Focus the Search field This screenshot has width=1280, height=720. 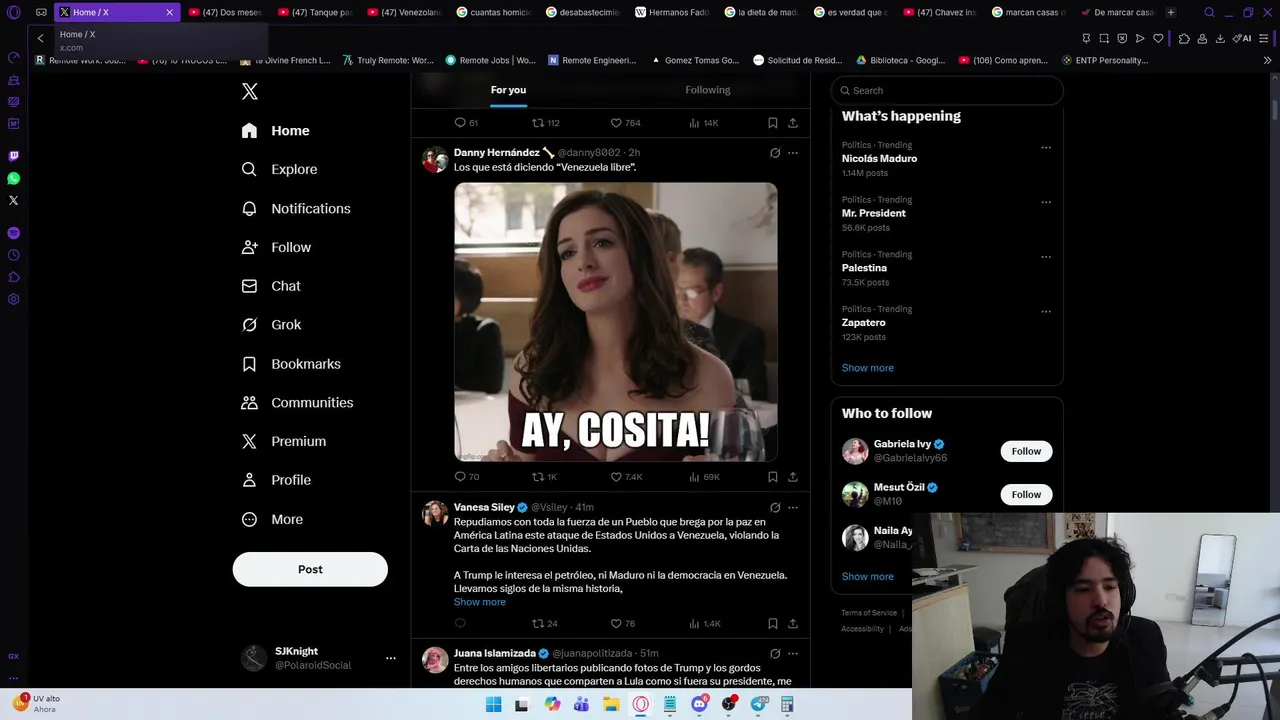click(x=947, y=90)
